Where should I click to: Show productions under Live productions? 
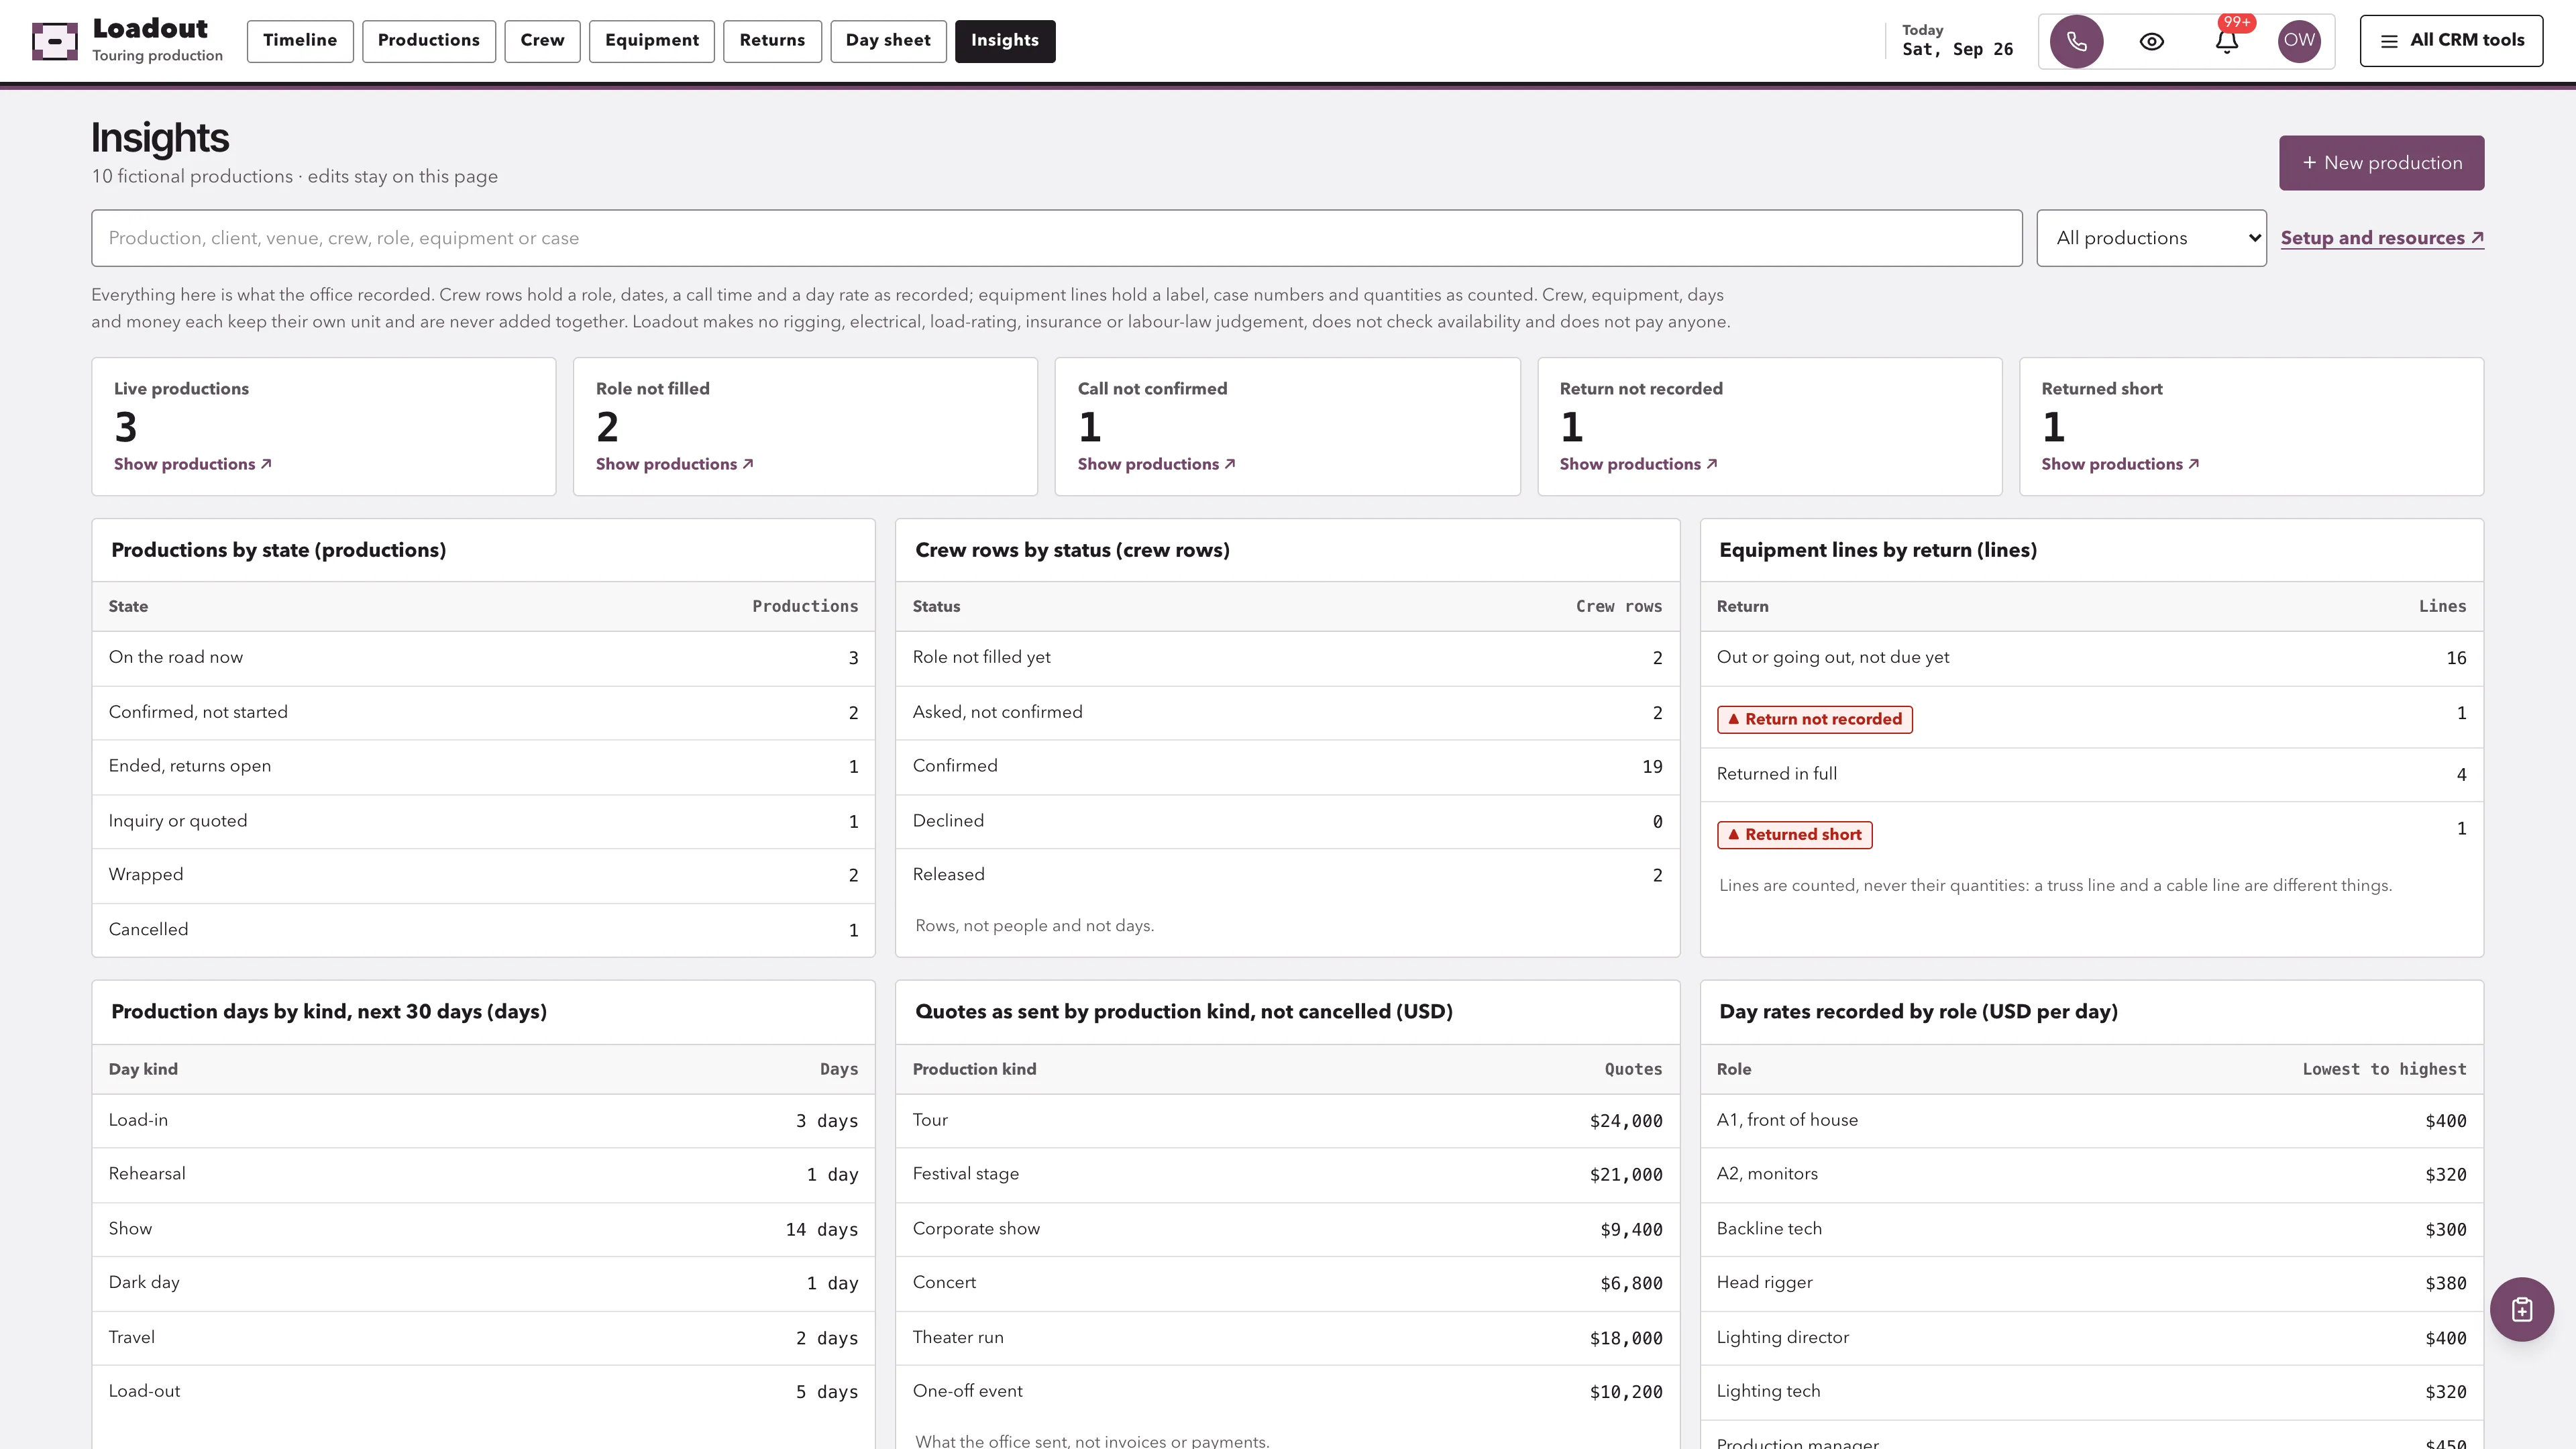click(193, 464)
